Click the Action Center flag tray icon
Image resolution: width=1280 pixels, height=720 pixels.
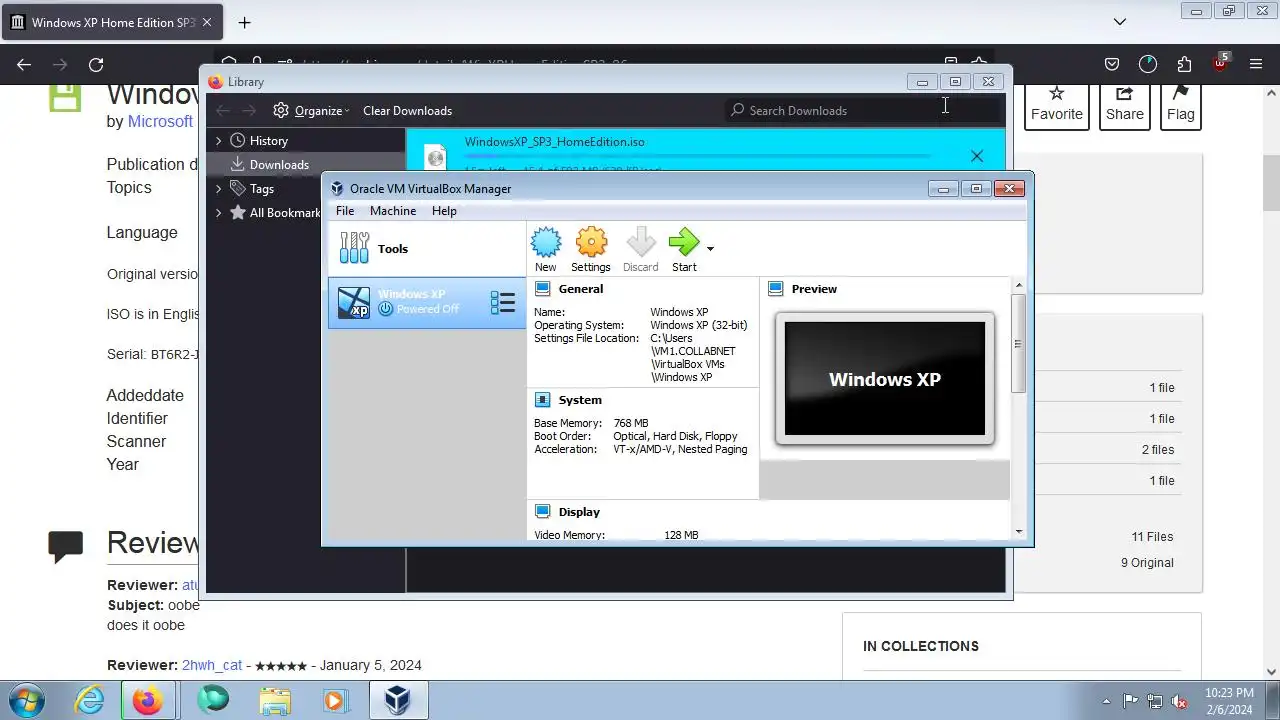1131,701
